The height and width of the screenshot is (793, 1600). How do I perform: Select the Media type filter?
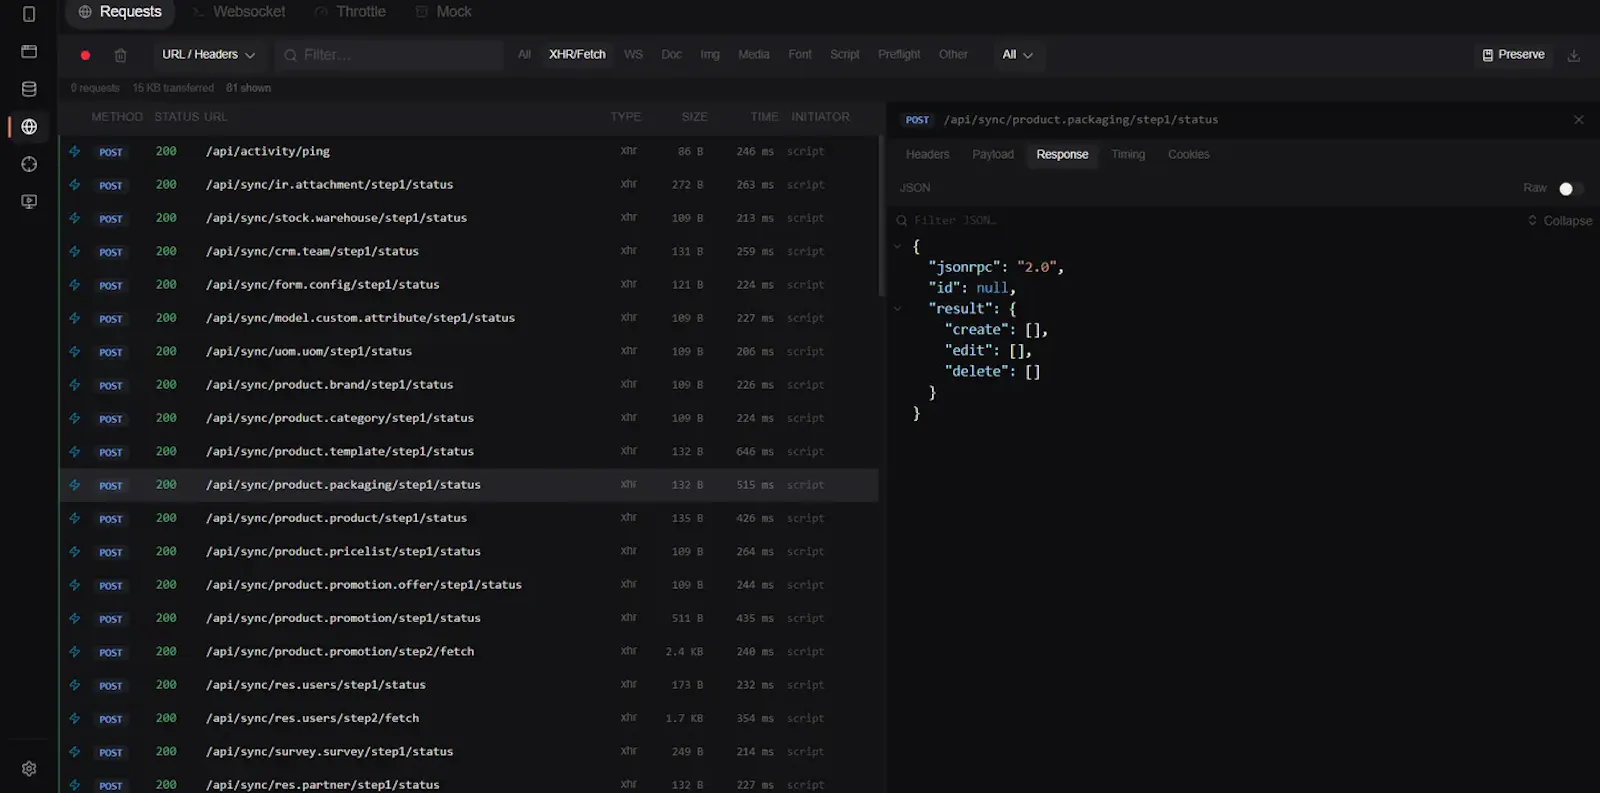pyautogui.click(x=753, y=55)
